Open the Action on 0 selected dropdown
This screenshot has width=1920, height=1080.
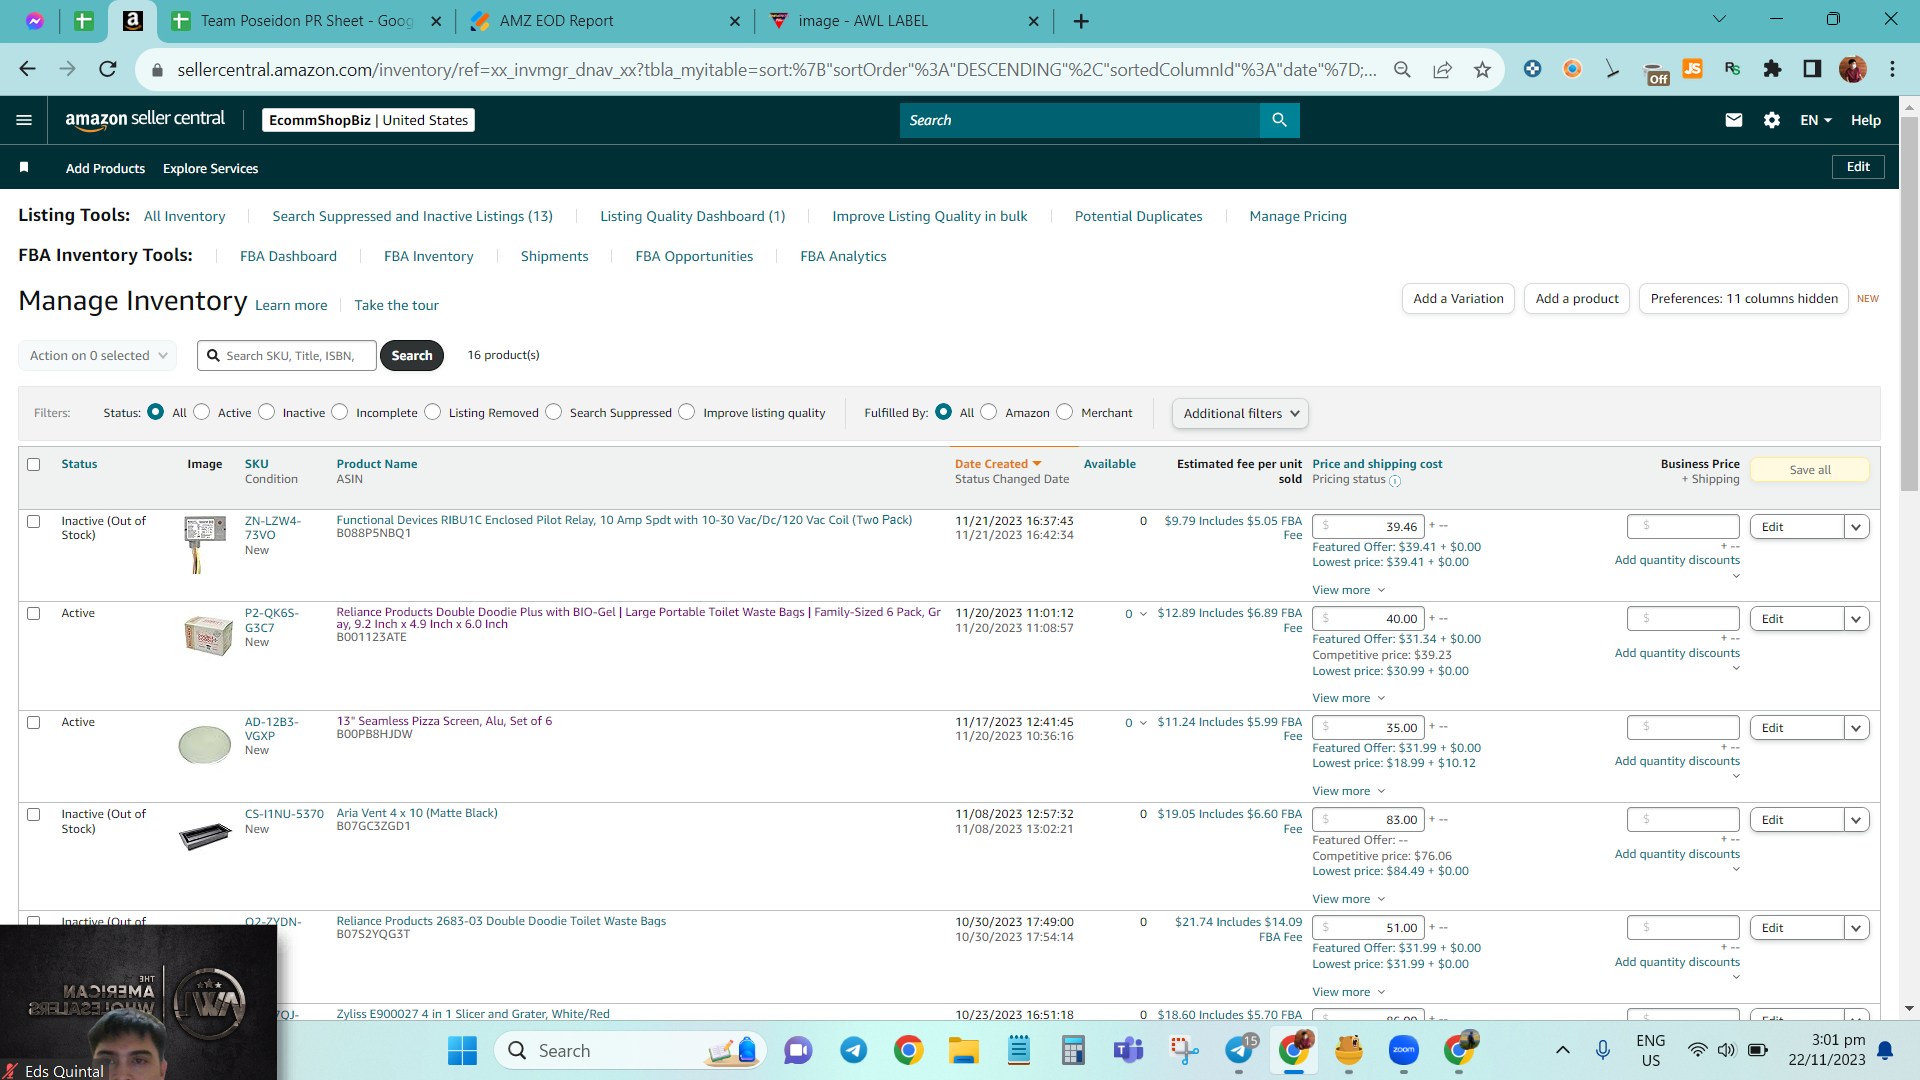pyautogui.click(x=98, y=355)
